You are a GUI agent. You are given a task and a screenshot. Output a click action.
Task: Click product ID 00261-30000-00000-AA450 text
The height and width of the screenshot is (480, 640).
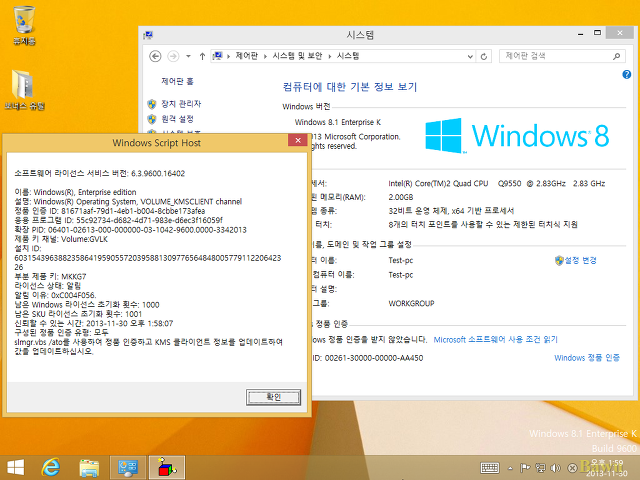373,358
